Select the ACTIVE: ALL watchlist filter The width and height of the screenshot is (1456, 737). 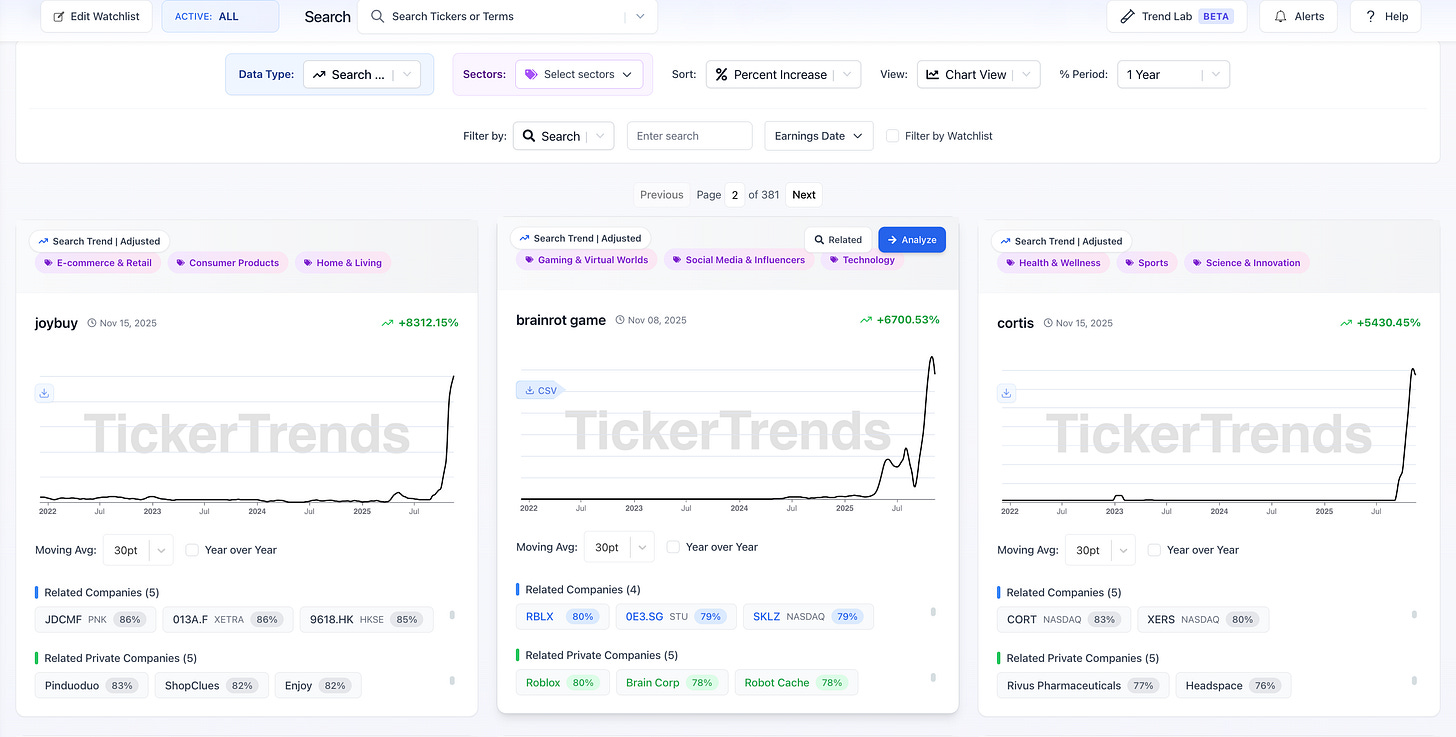[x=220, y=16]
